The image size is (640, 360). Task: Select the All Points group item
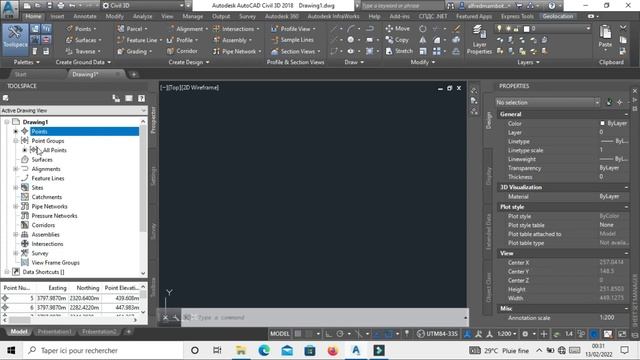coord(55,150)
